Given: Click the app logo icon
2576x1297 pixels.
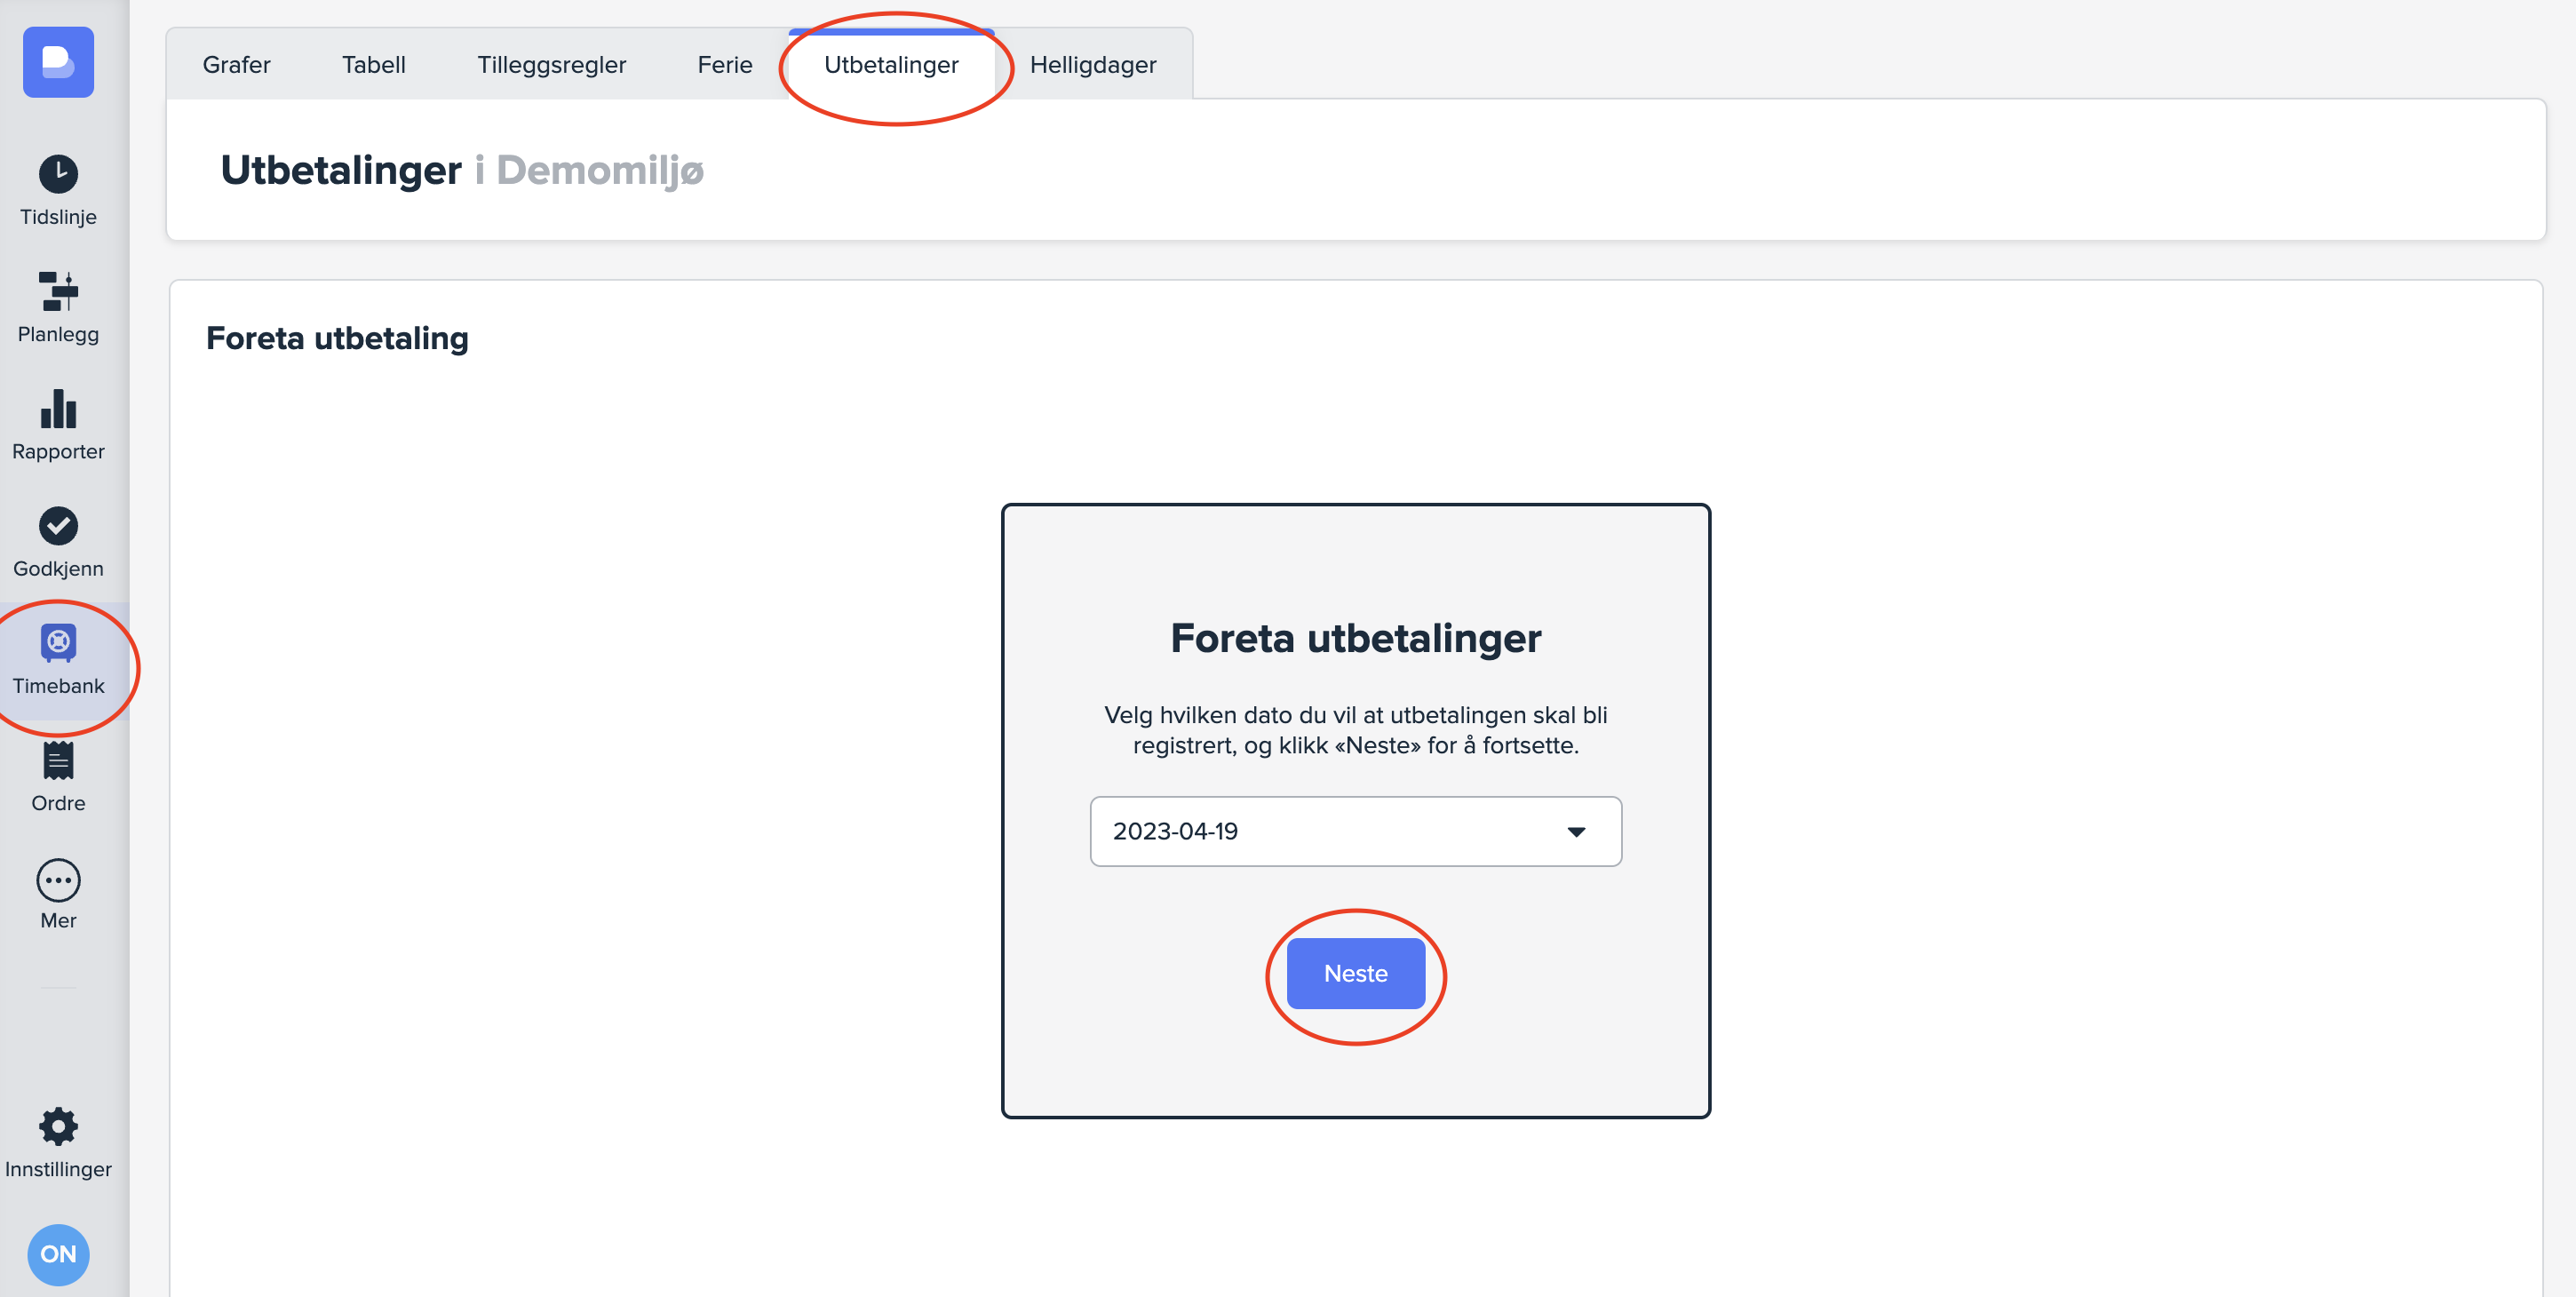Looking at the screenshot, I should click(x=58, y=62).
